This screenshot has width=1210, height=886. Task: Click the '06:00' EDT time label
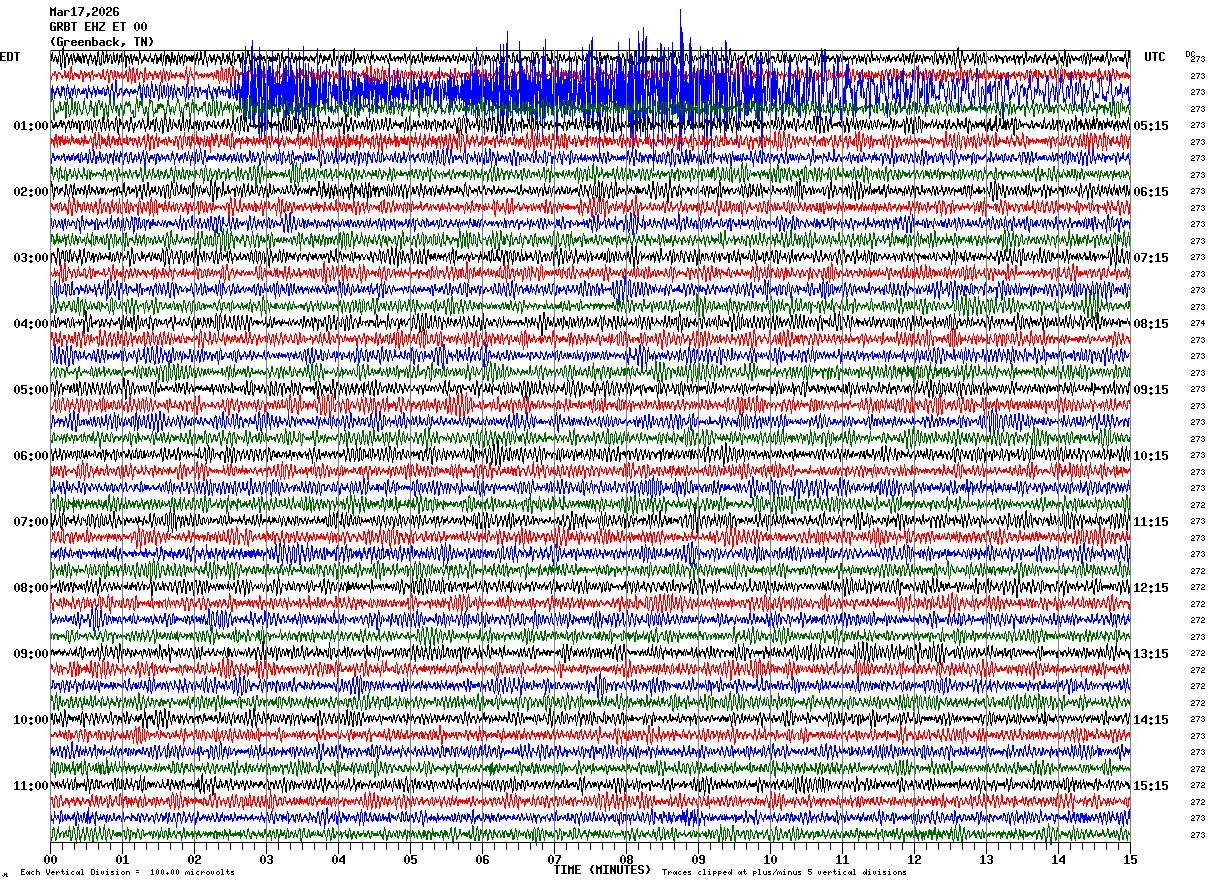click(31, 456)
